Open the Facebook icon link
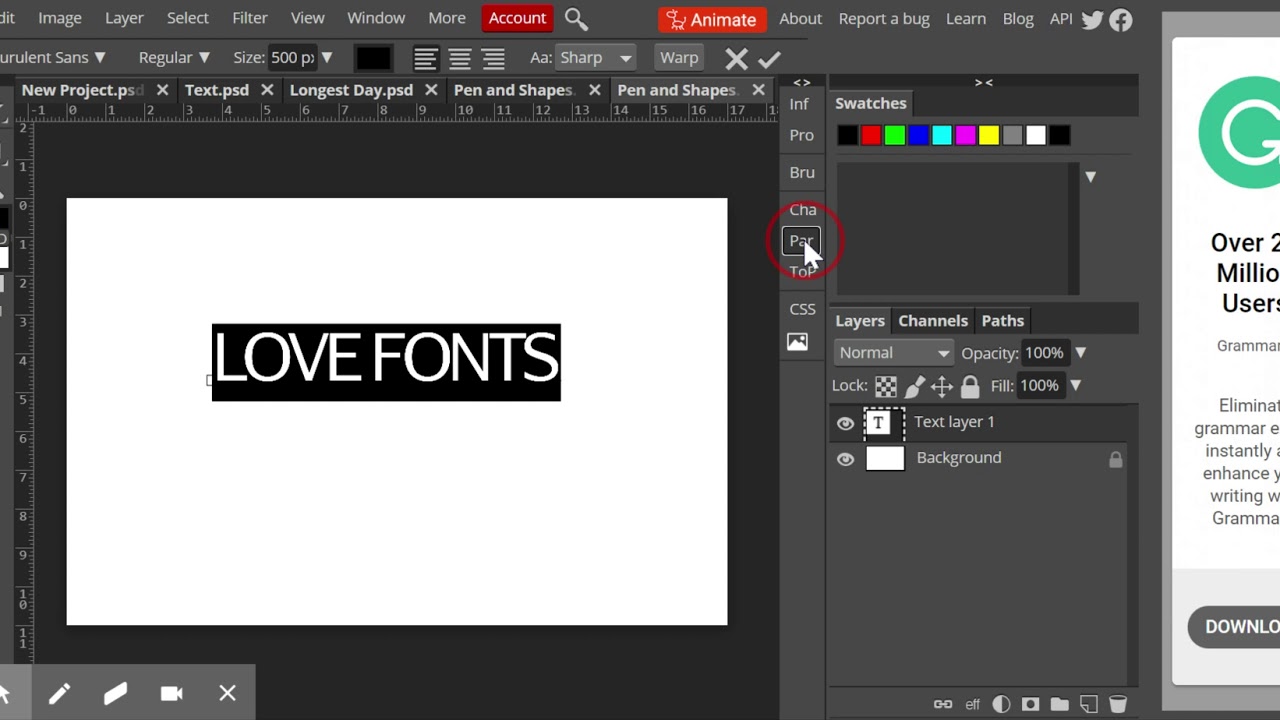The width and height of the screenshot is (1280, 720). 1121,19
